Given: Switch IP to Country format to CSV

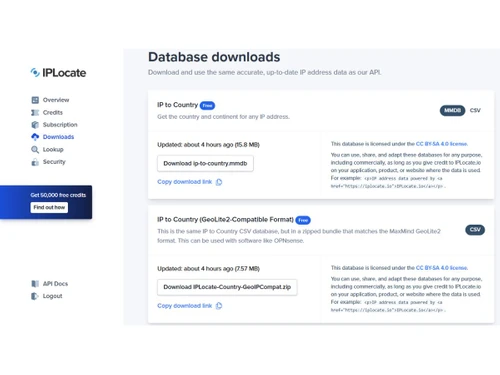Looking at the screenshot, I should pyautogui.click(x=475, y=110).
